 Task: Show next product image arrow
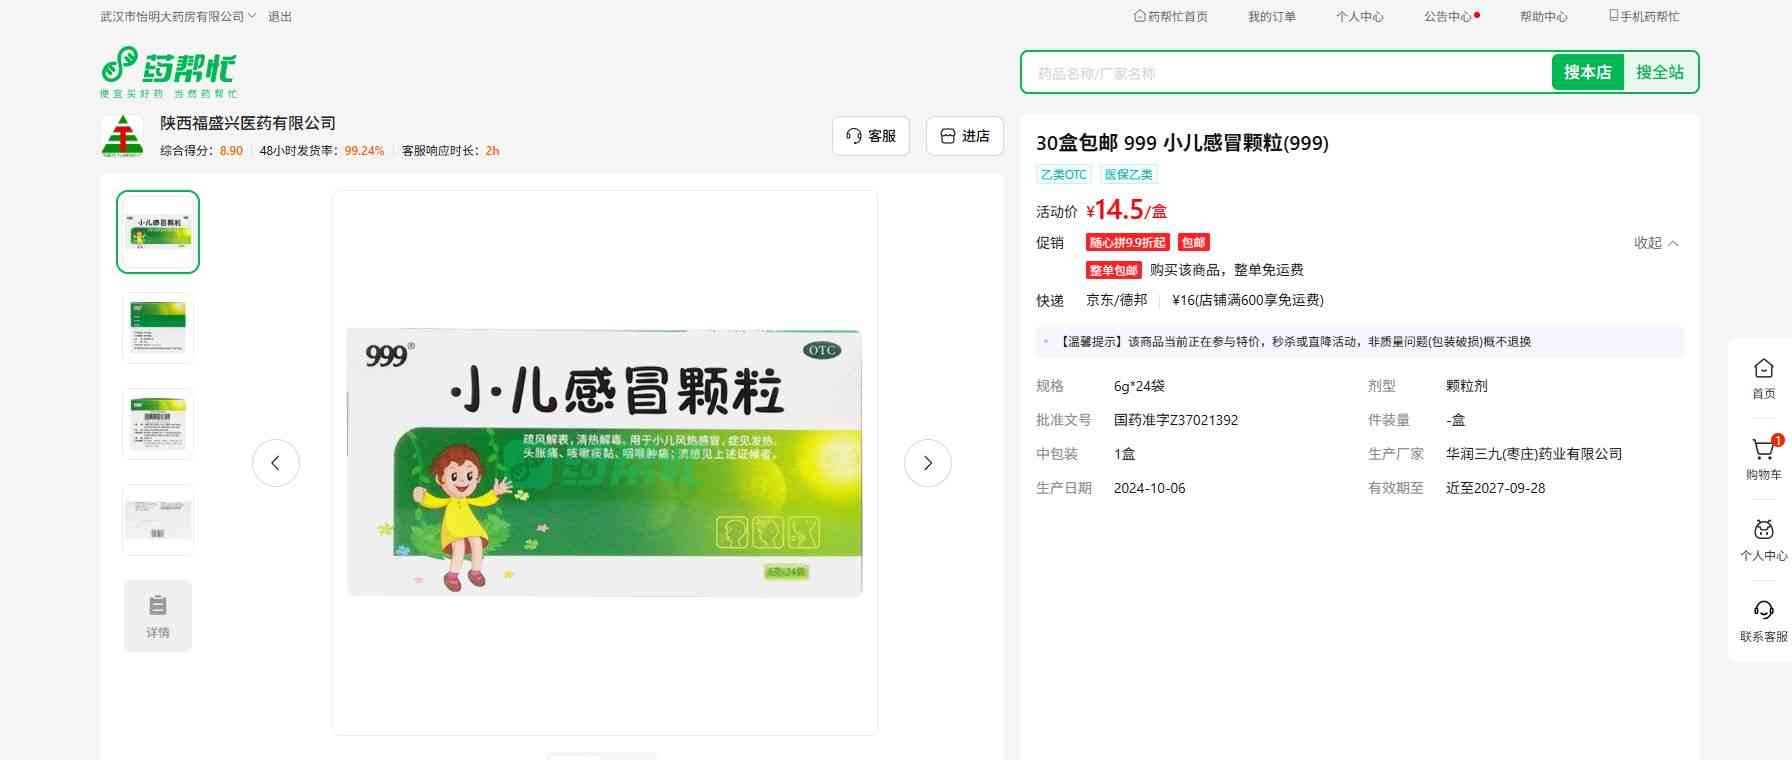[927, 463]
